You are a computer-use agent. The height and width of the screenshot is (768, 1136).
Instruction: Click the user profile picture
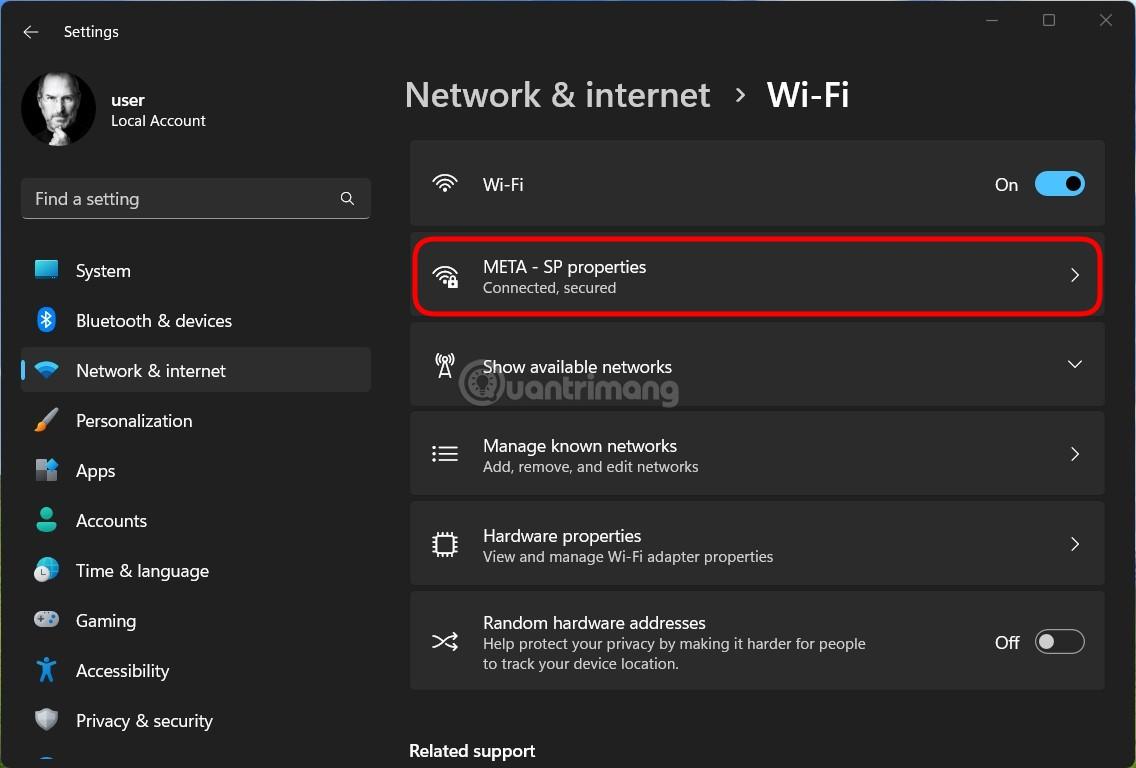(x=58, y=109)
